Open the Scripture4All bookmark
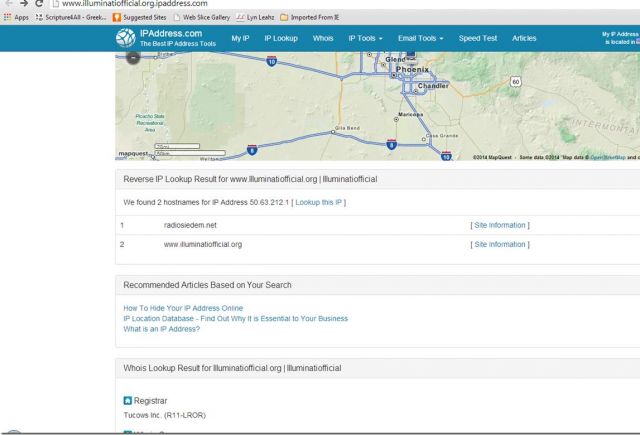 click(x=71, y=17)
